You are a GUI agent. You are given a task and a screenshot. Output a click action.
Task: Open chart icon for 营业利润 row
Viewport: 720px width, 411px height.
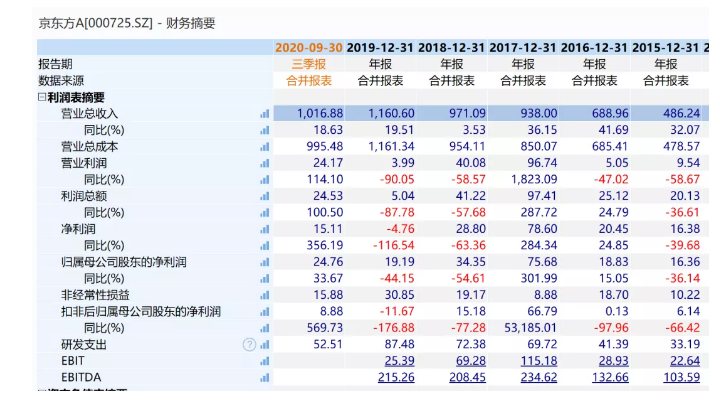[x=264, y=163]
